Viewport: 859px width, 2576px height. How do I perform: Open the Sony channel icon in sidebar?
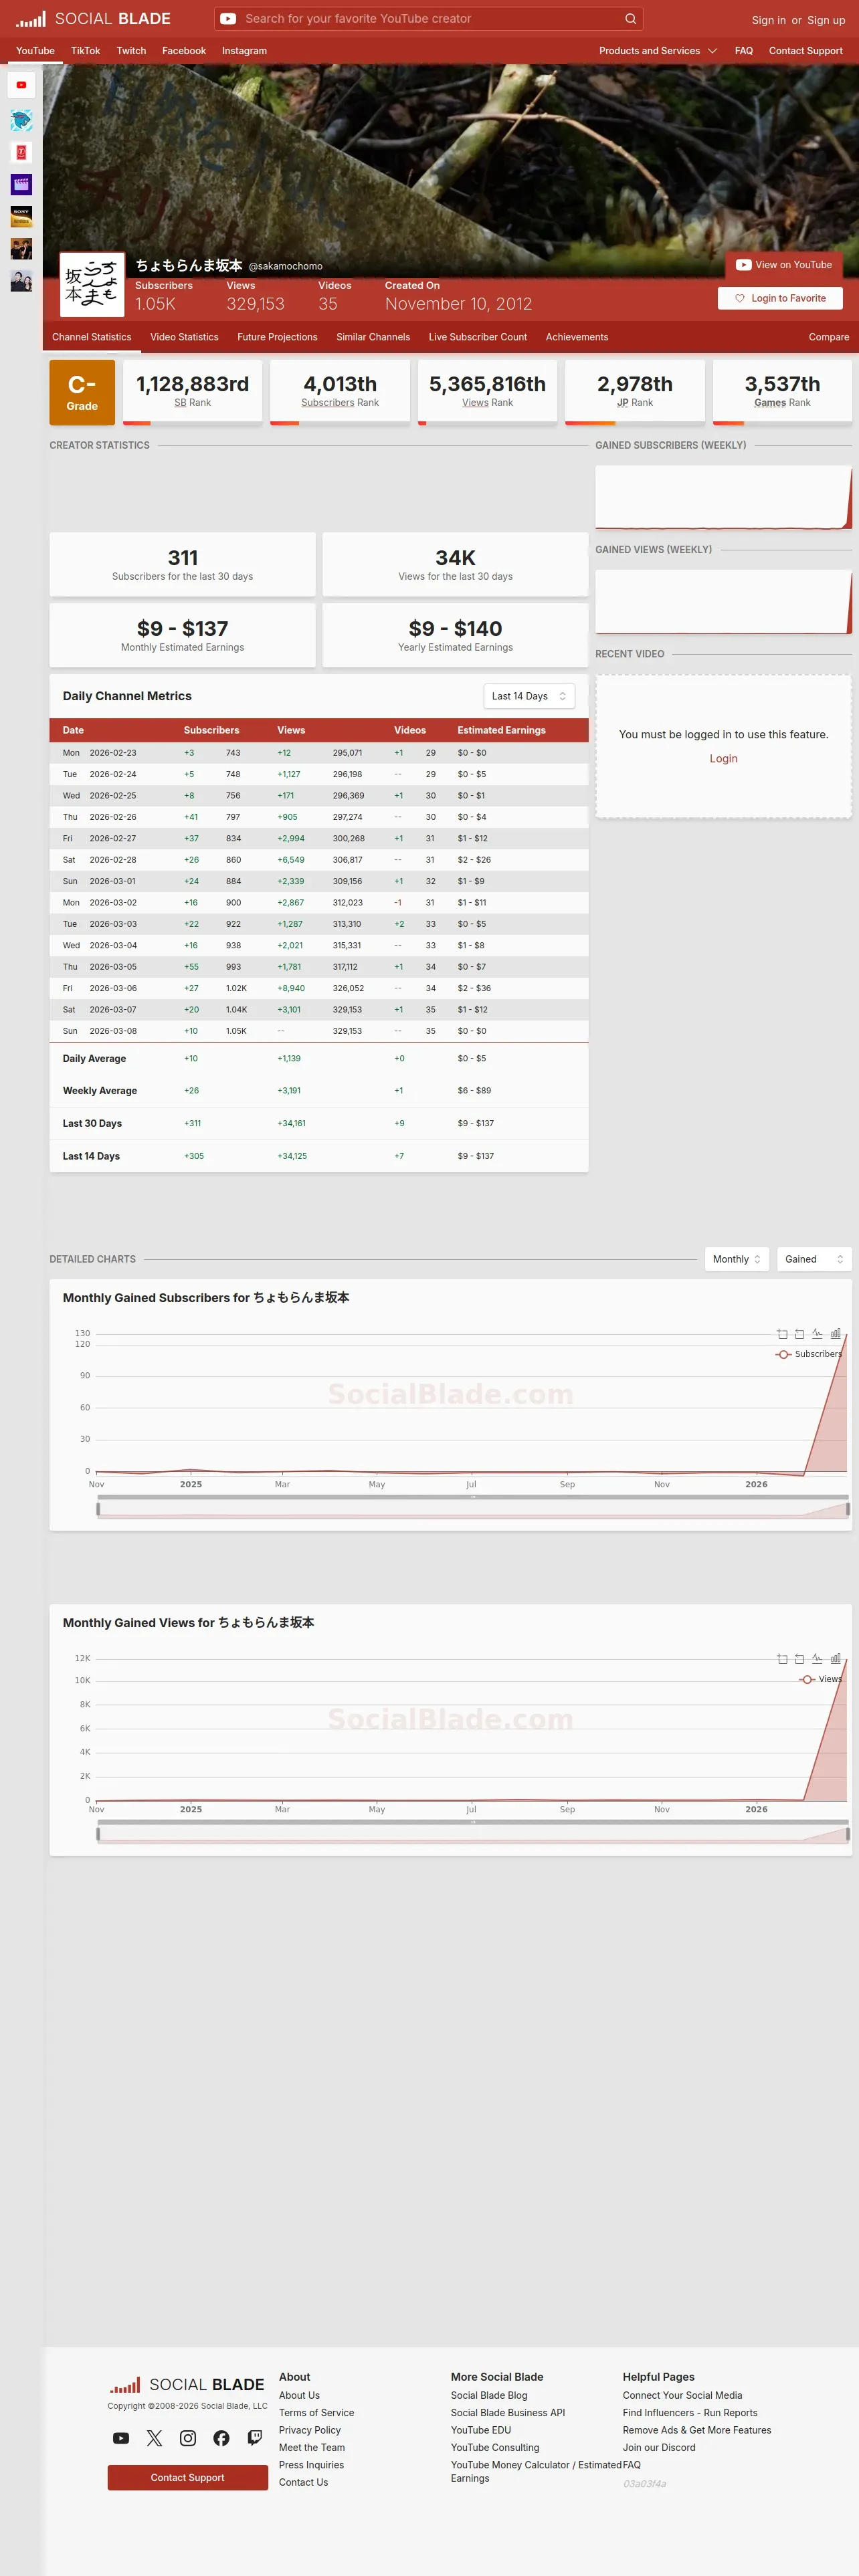tap(21, 217)
